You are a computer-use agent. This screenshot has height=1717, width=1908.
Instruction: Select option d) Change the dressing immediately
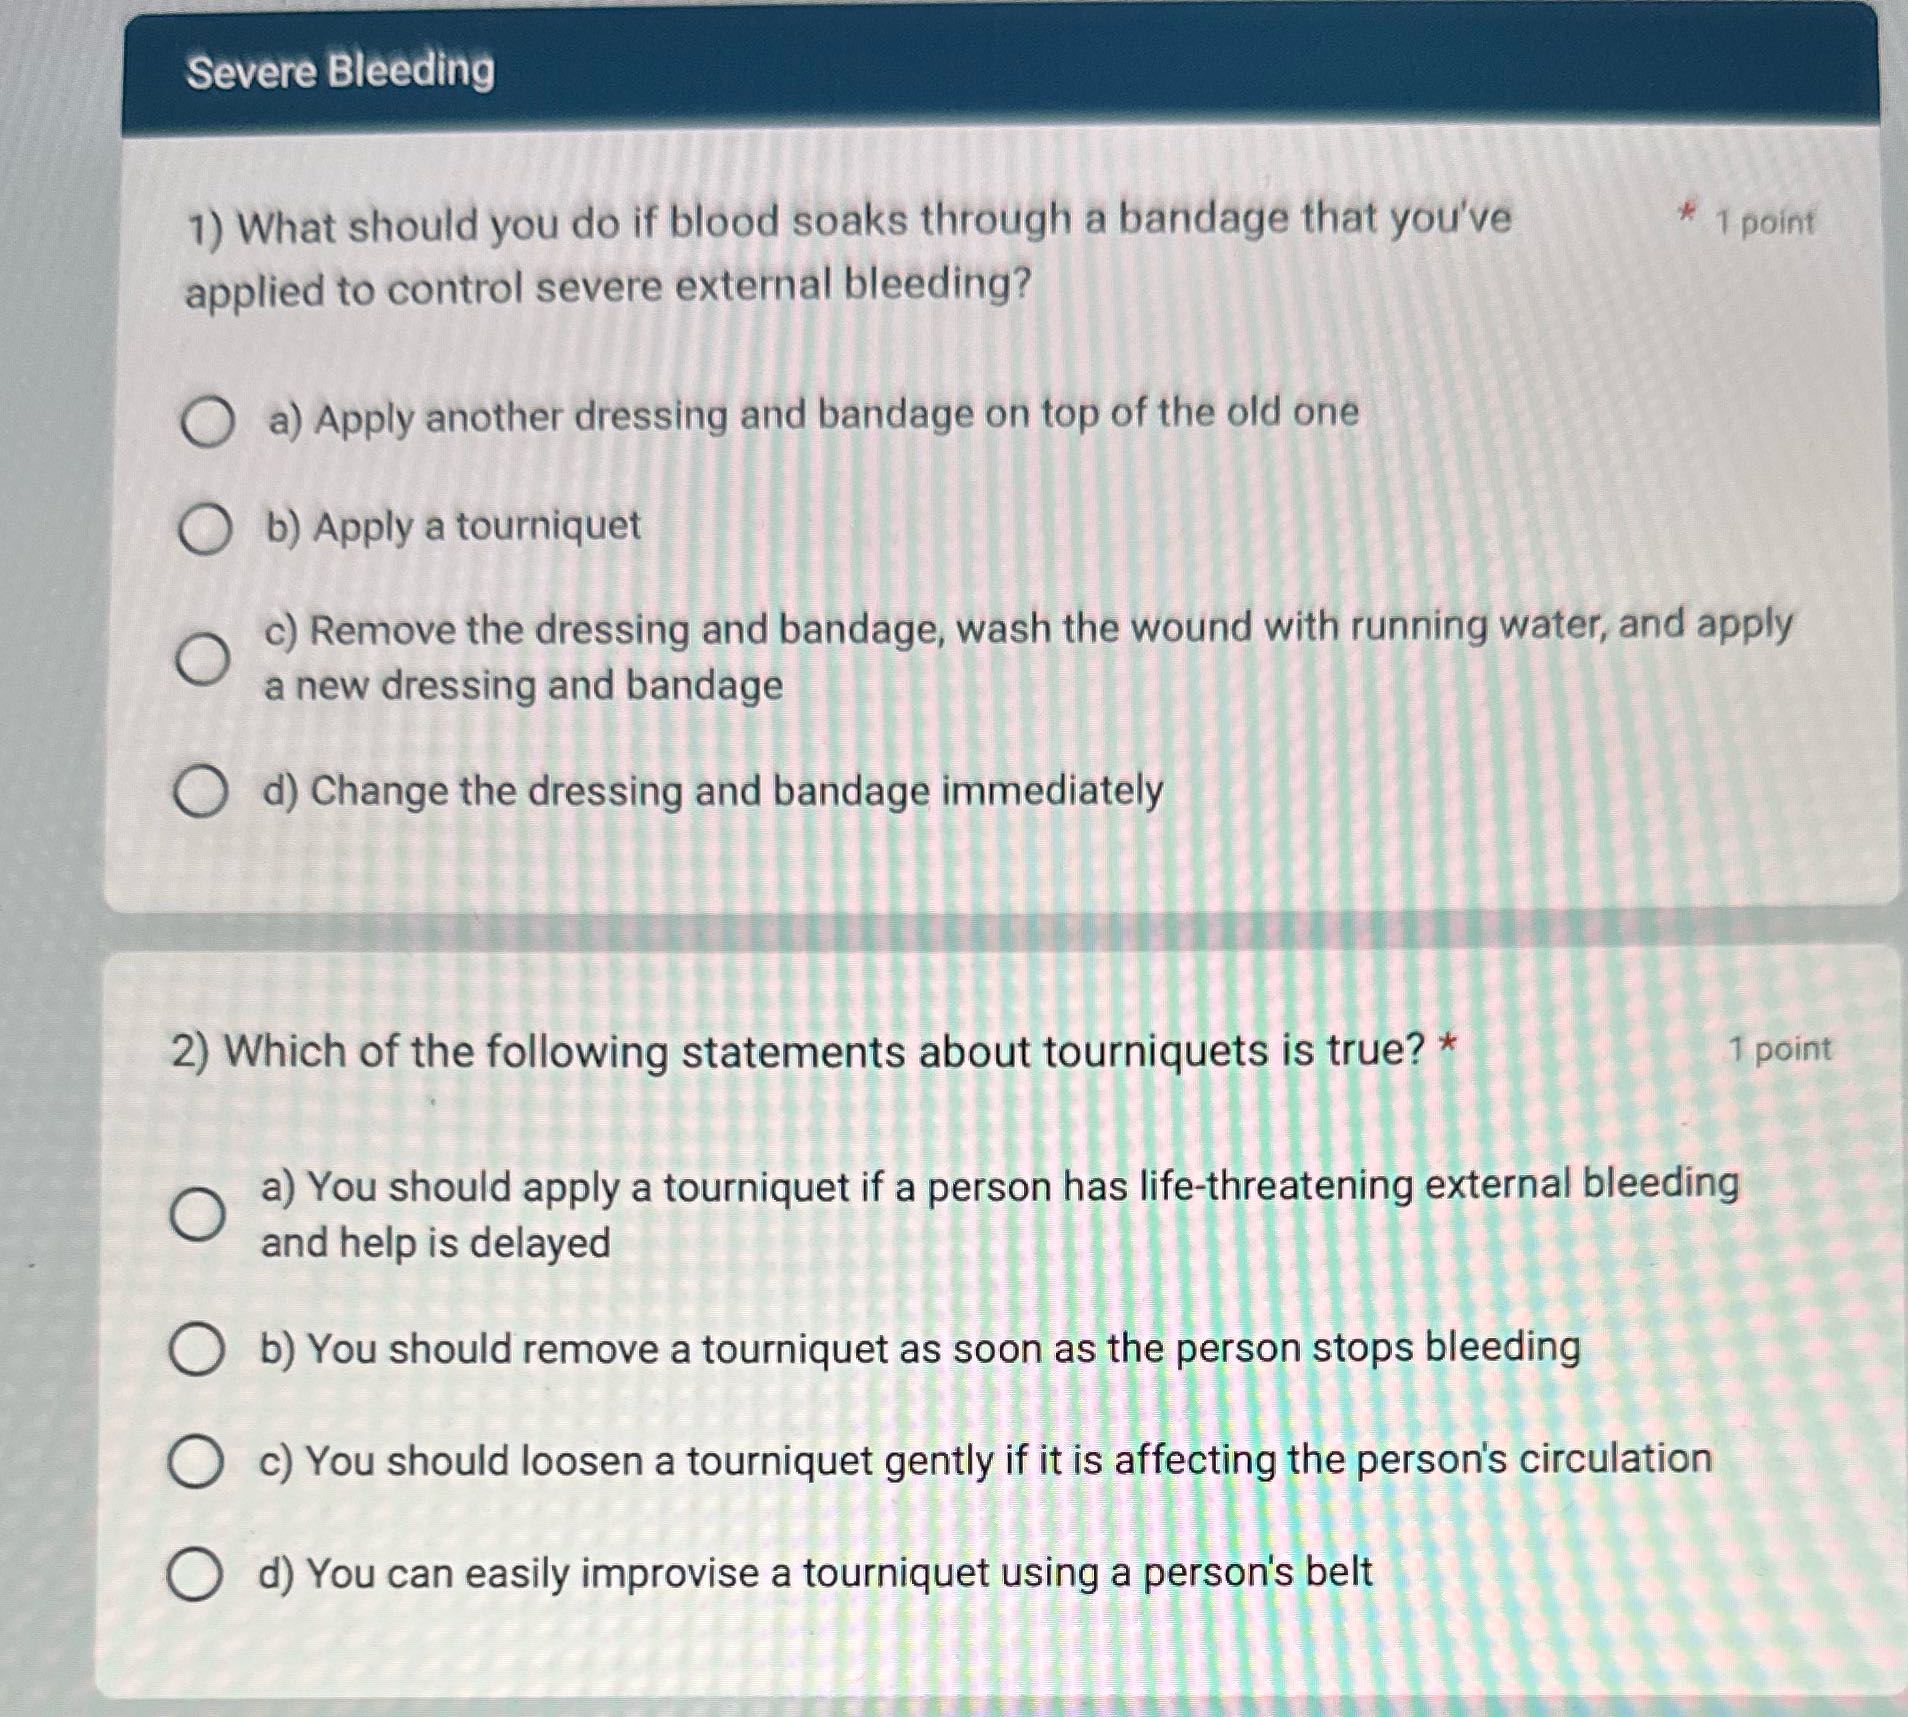[206, 793]
